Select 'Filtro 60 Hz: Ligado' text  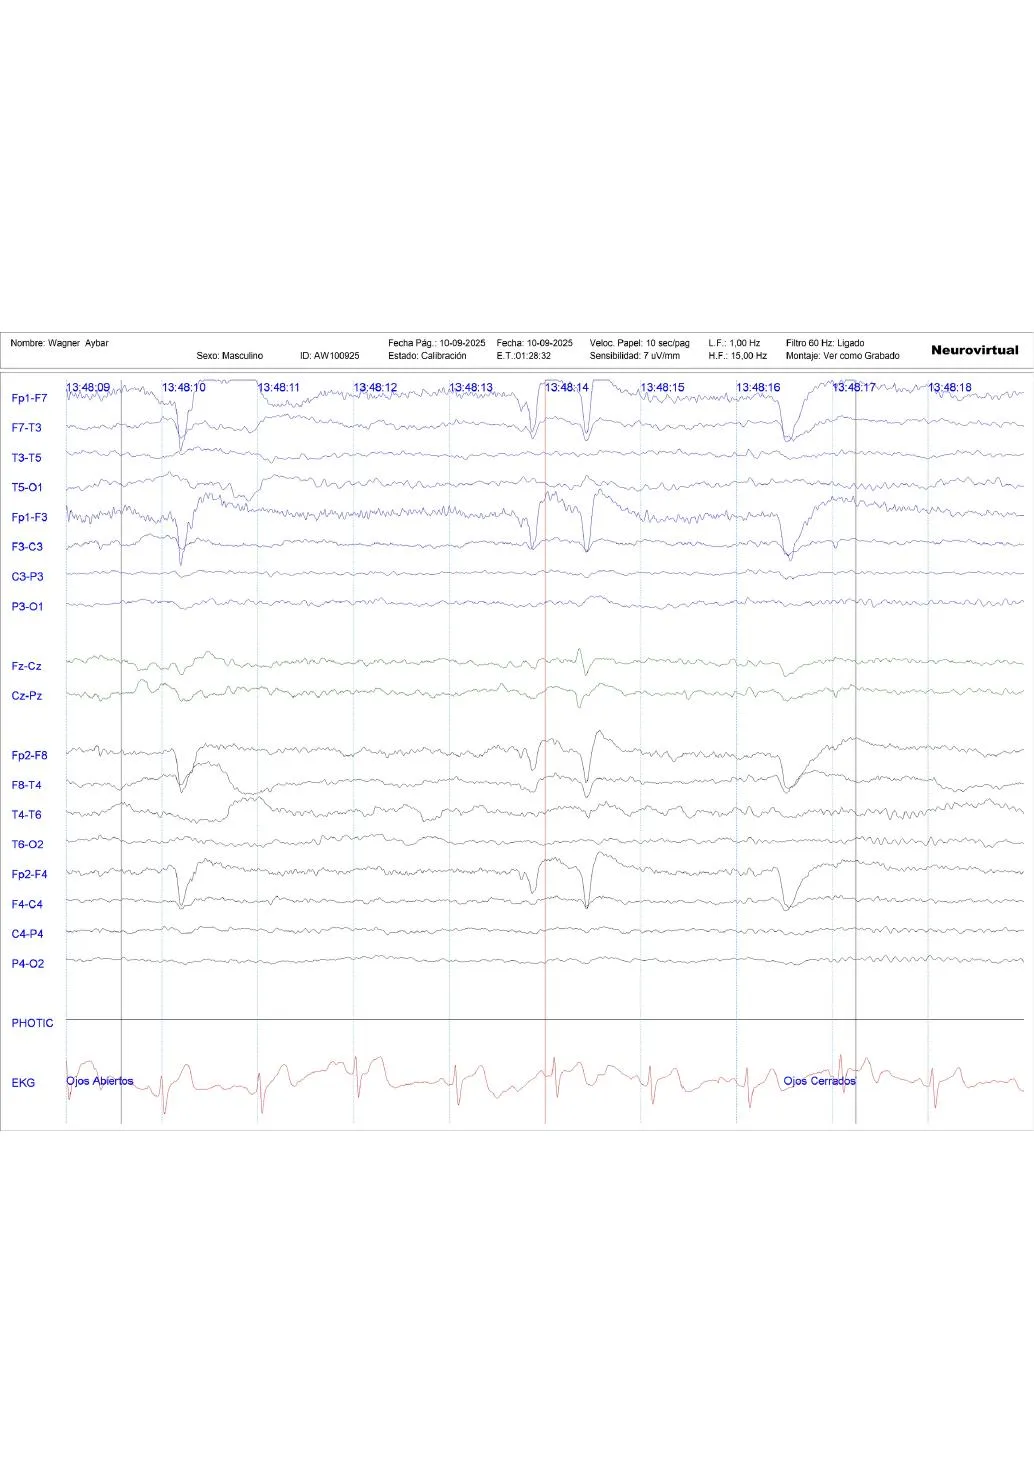825,343
